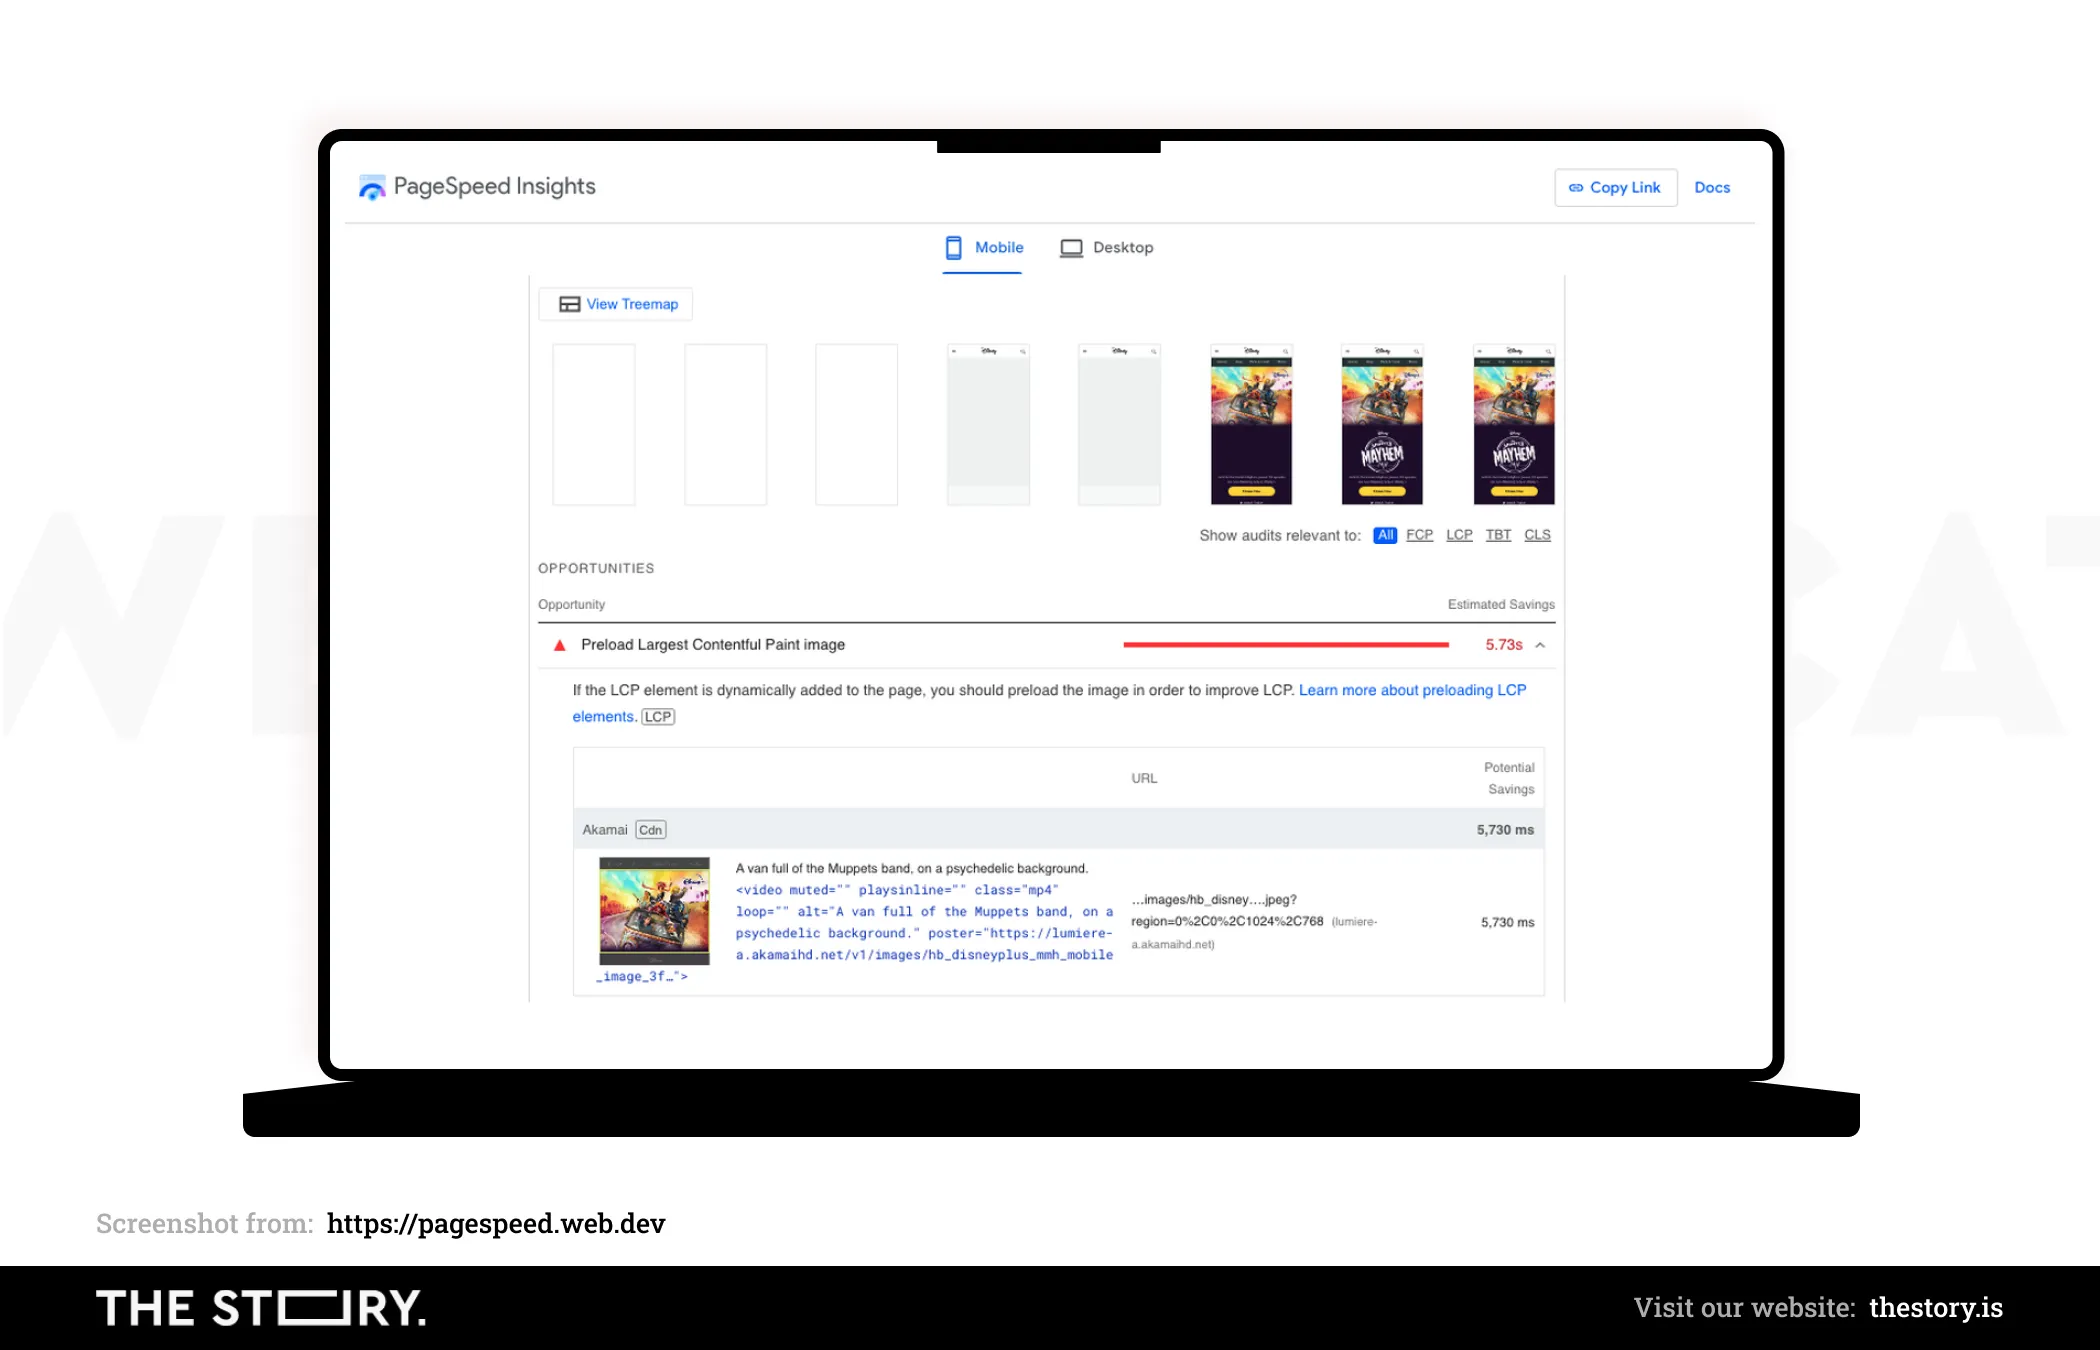
Task: Click the treemap layout icon
Action: point(569,304)
